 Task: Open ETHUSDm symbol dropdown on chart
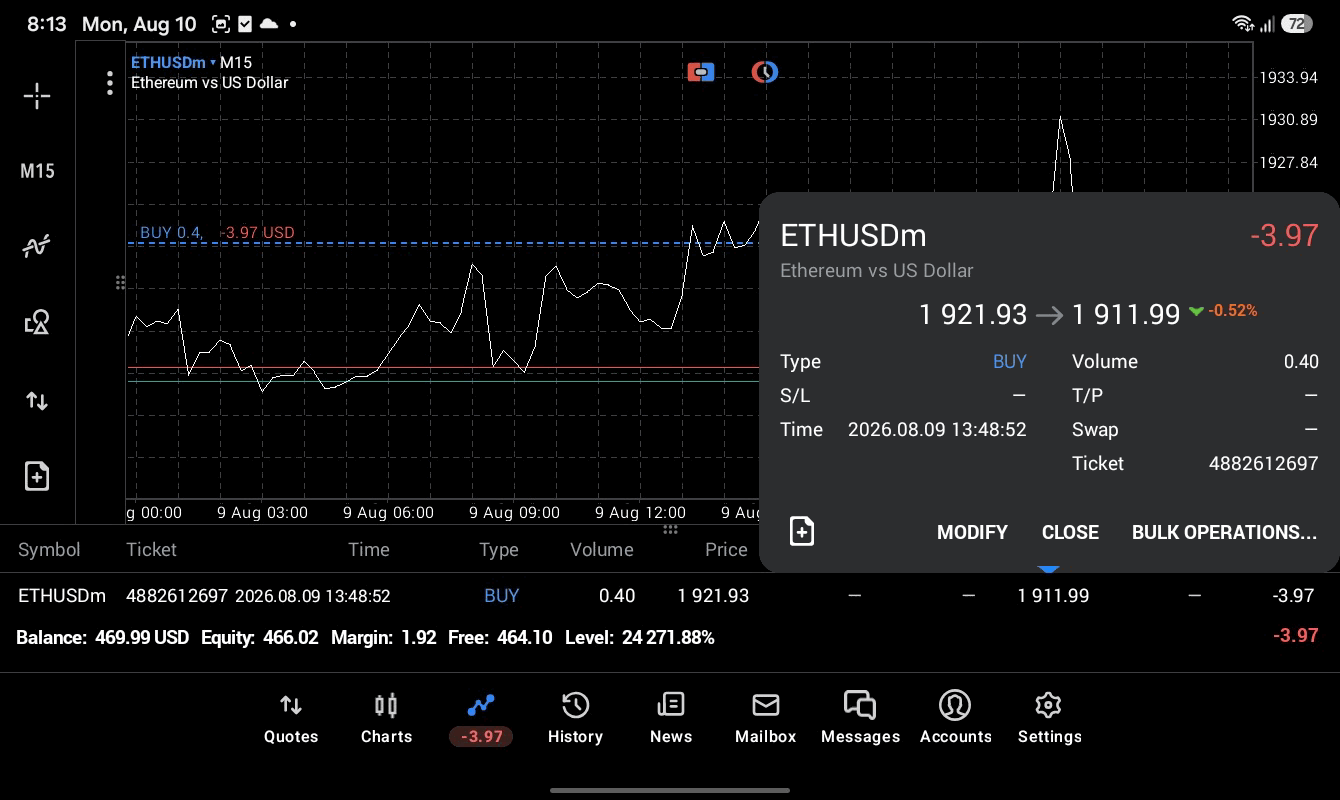coord(173,62)
